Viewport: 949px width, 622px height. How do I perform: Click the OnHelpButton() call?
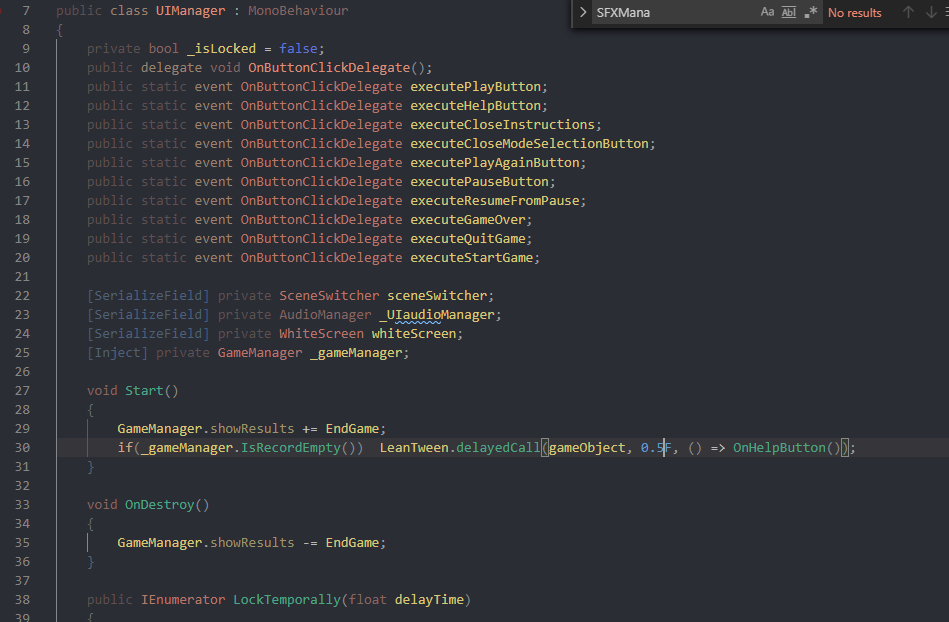(x=787, y=448)
